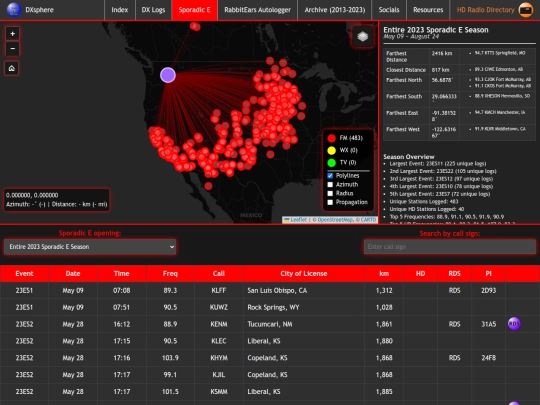Enable the Propagation checkbox
Image resolution: width=540 pixels, height=405 pixels.
pos(330,202)
